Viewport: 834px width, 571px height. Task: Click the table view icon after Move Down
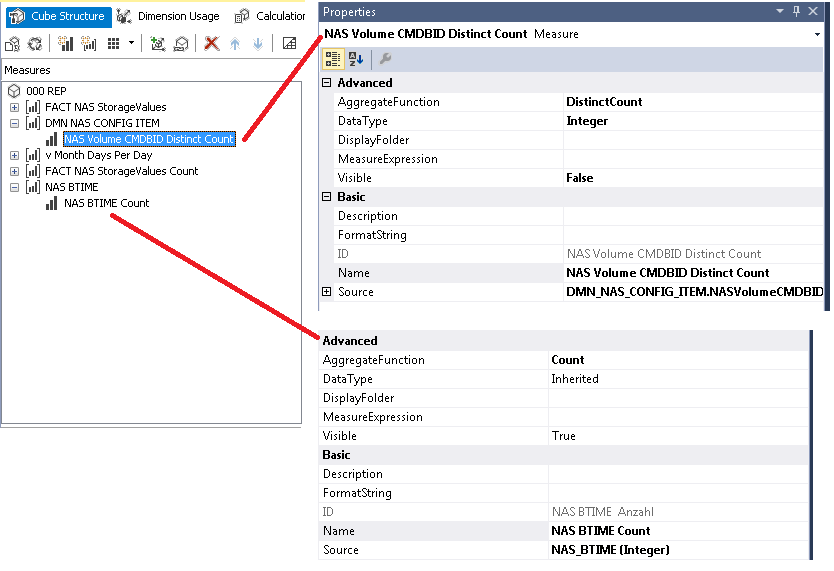click(289, 43)
